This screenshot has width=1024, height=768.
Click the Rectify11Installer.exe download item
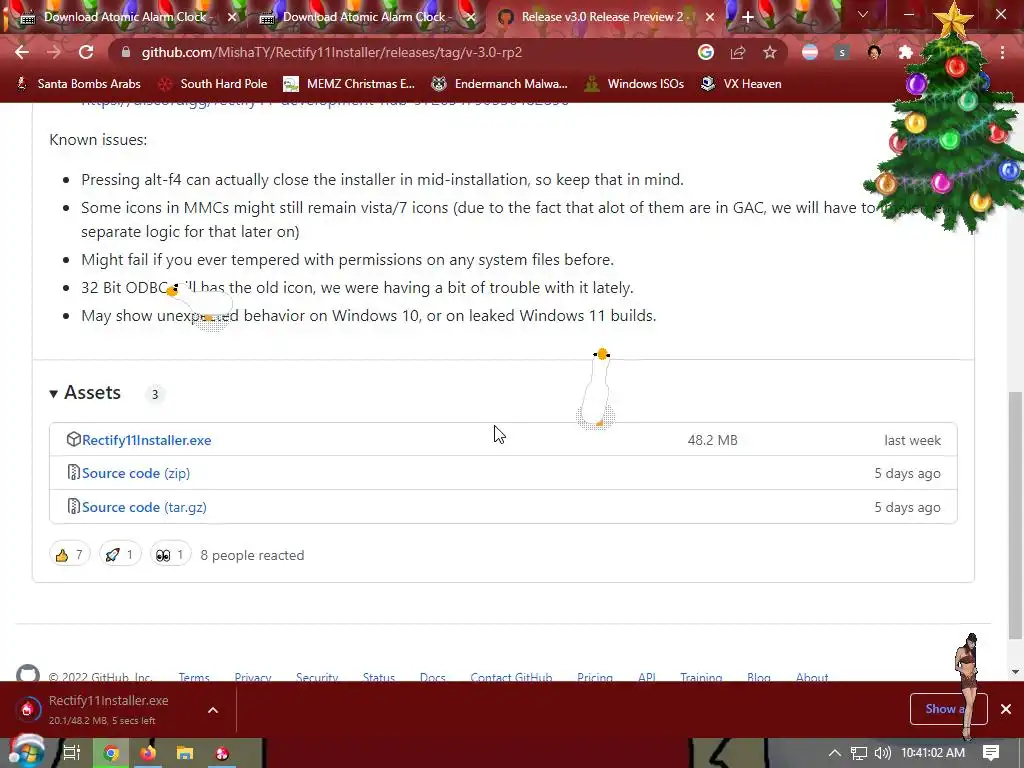pos(108,709)
